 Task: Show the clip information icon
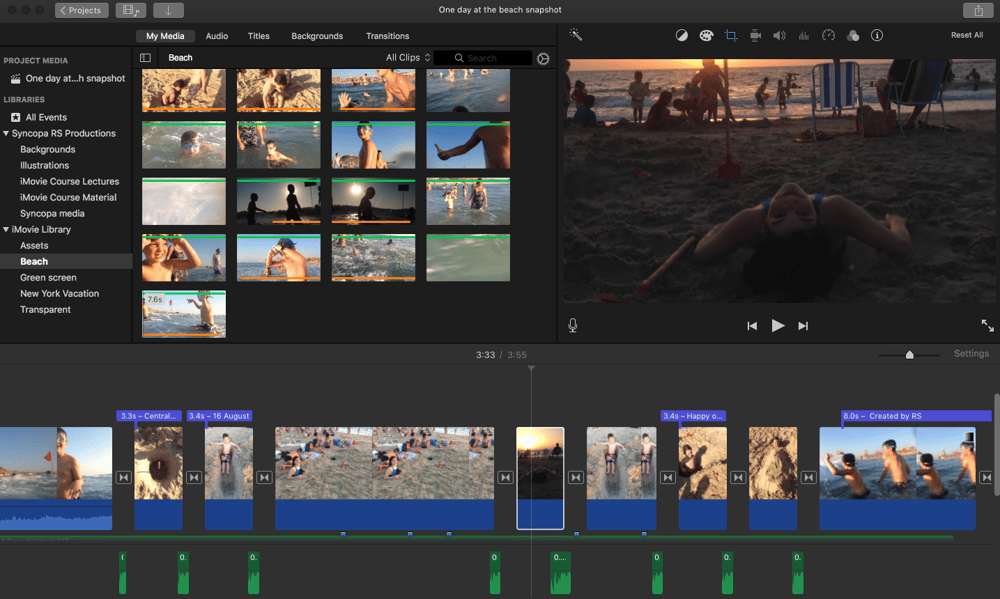click(877, 36)
